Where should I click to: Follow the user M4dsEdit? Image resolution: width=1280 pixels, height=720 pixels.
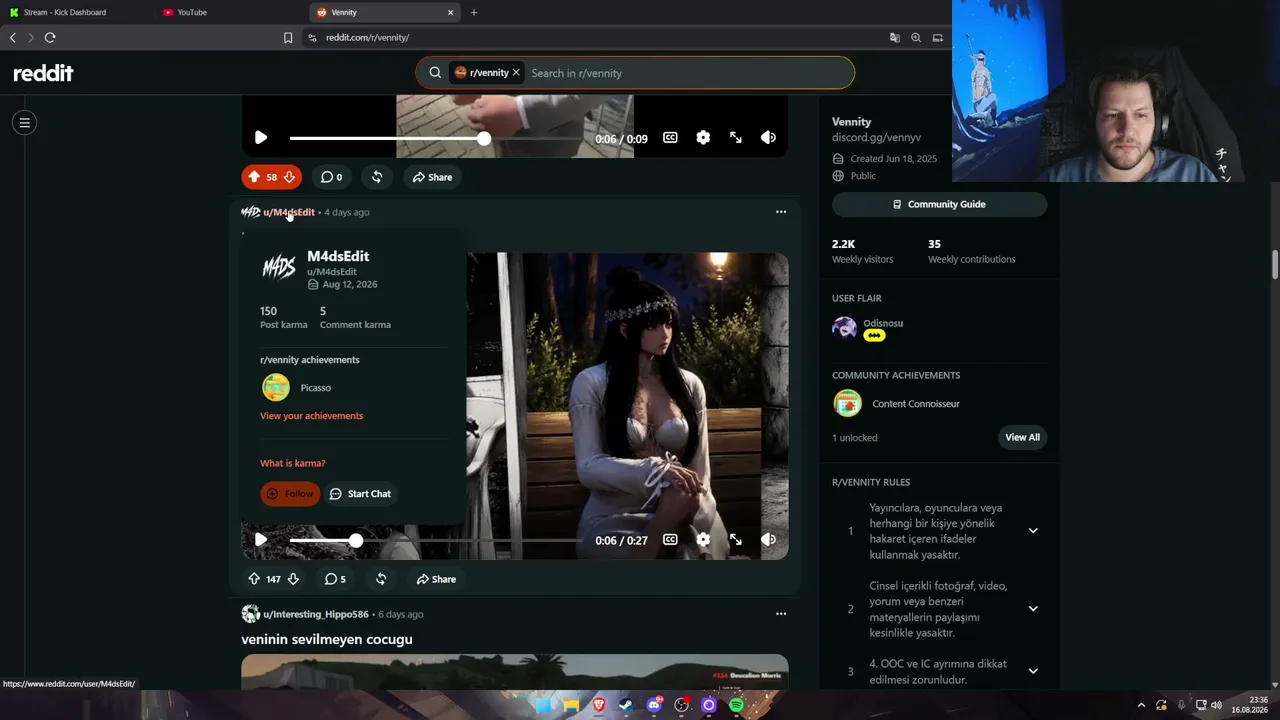(x=290, y=494)
